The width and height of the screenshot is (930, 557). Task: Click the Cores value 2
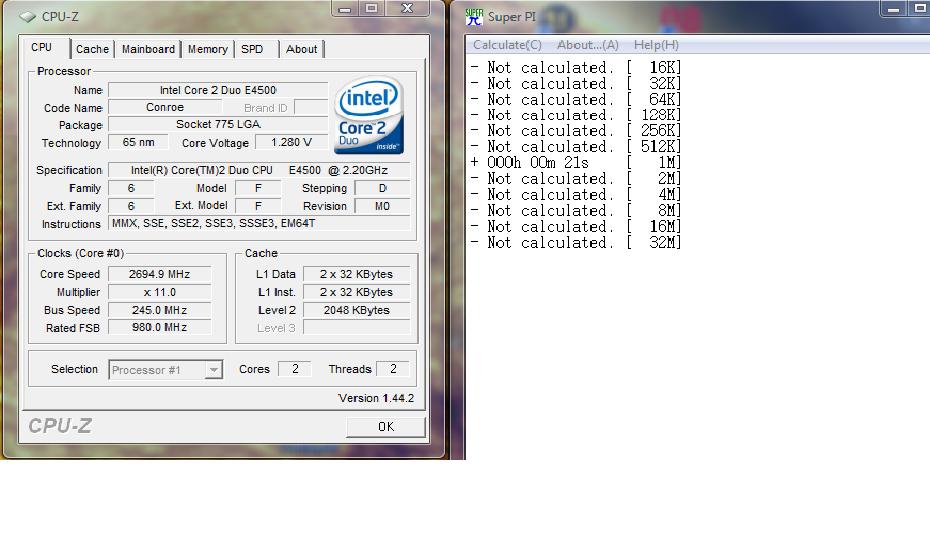pos(295,369)
